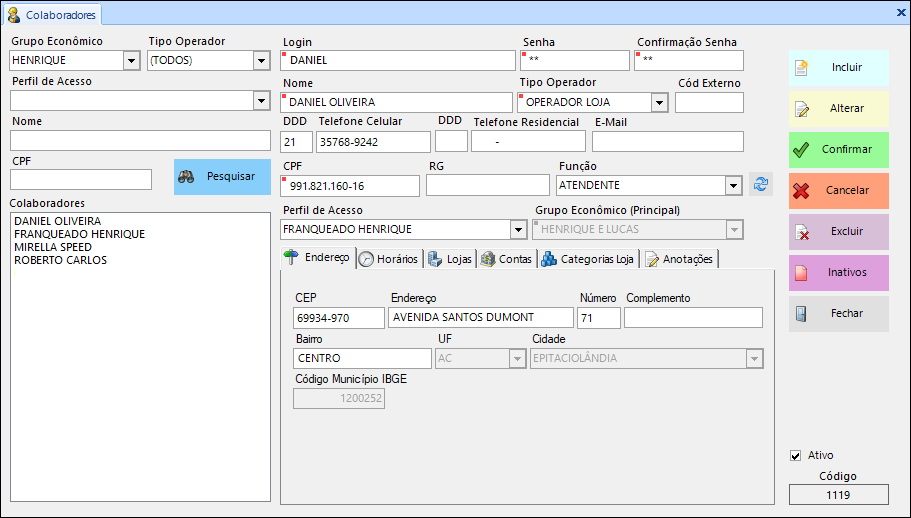Image resolution: width=911 pixels, height=518 pixels.
Task: Click the binoculars icon on Pesquisar
Action: 186,176
